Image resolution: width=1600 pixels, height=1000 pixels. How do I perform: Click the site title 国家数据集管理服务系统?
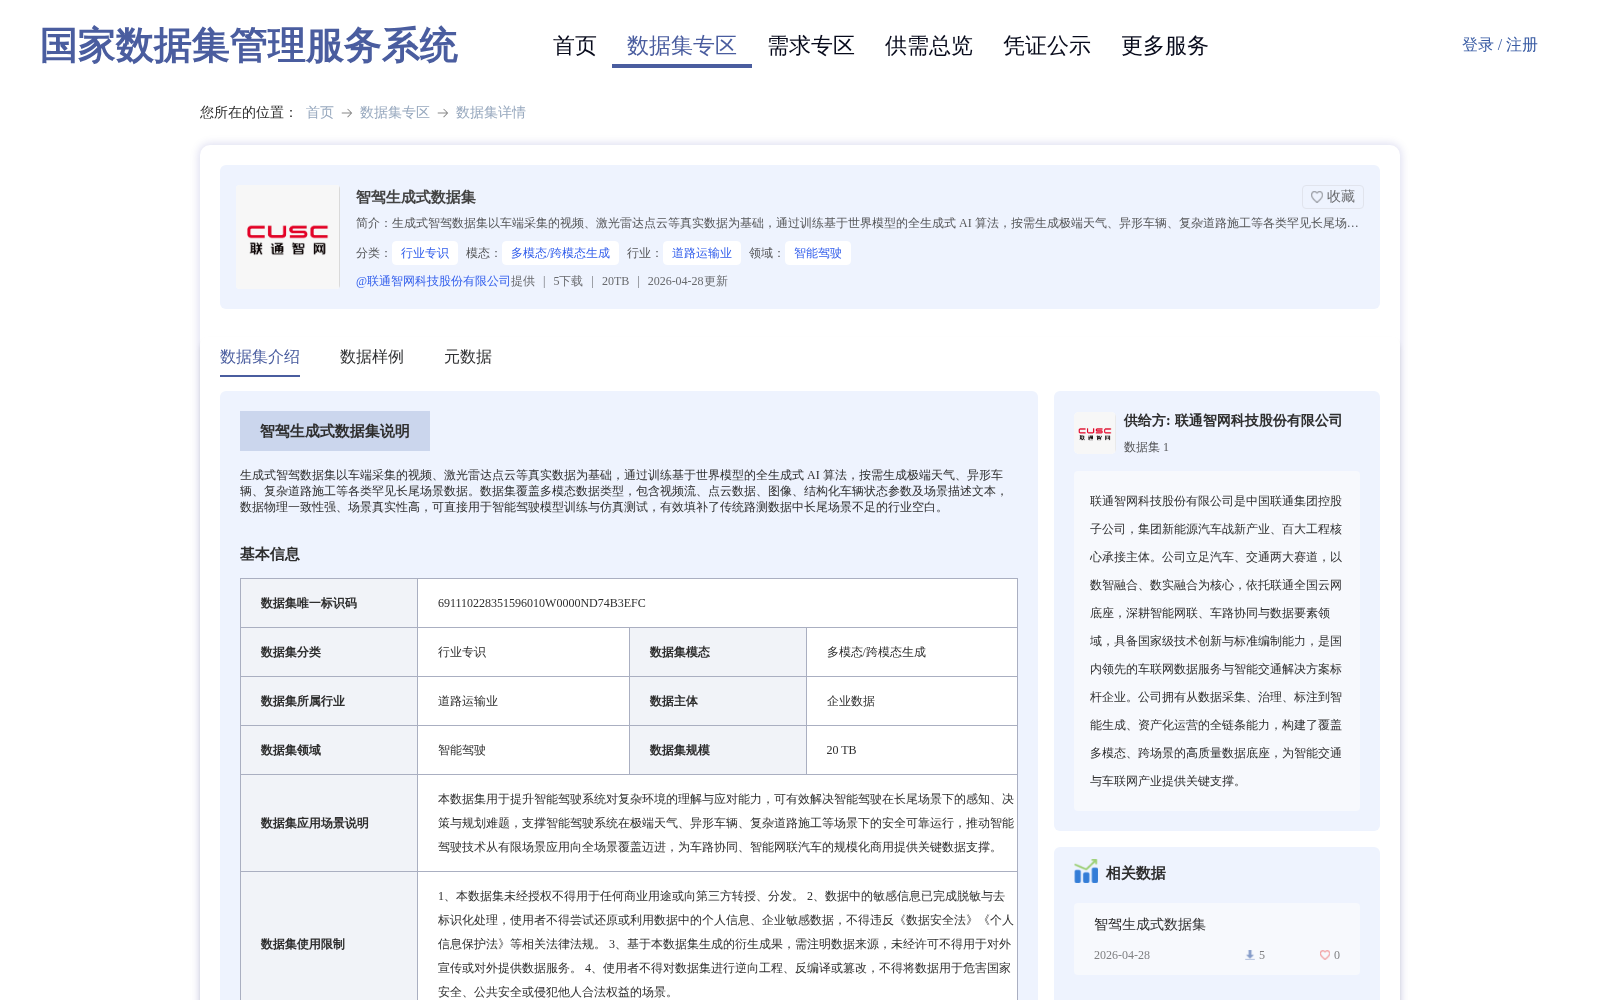point(249,46)
